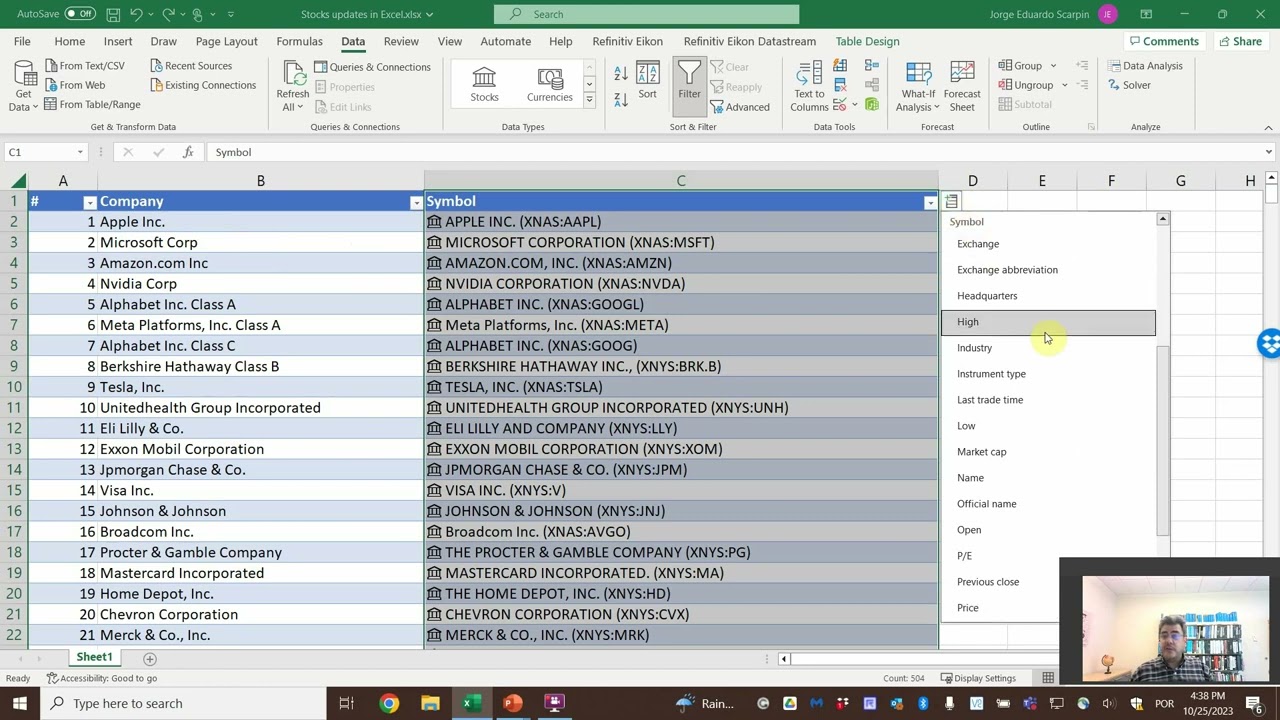The width and height of the screenshot is (1280, 720).
Task: Open the File menu
Action: tap(22, 41)
